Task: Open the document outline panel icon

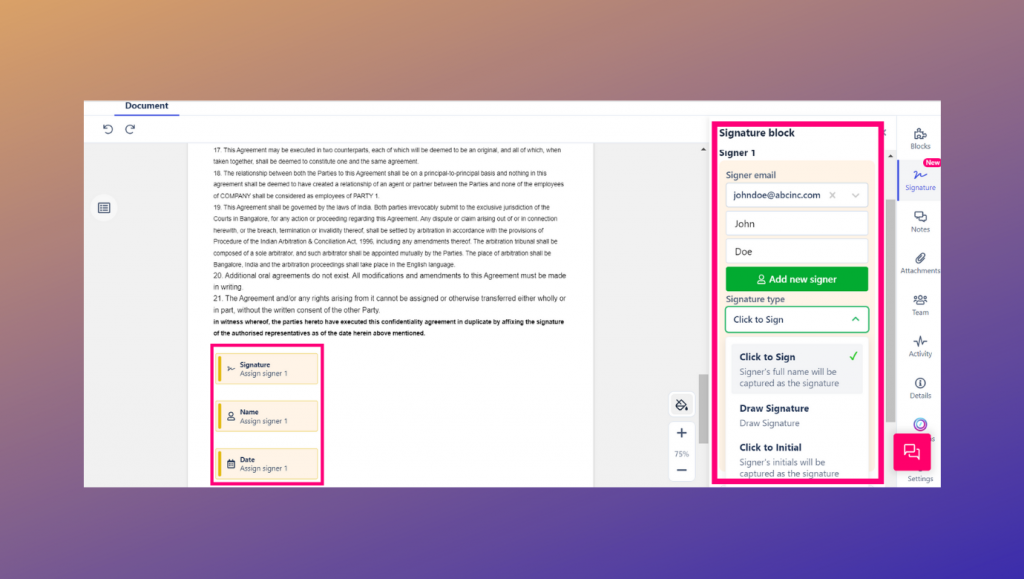Action: [x=104, y=208]
